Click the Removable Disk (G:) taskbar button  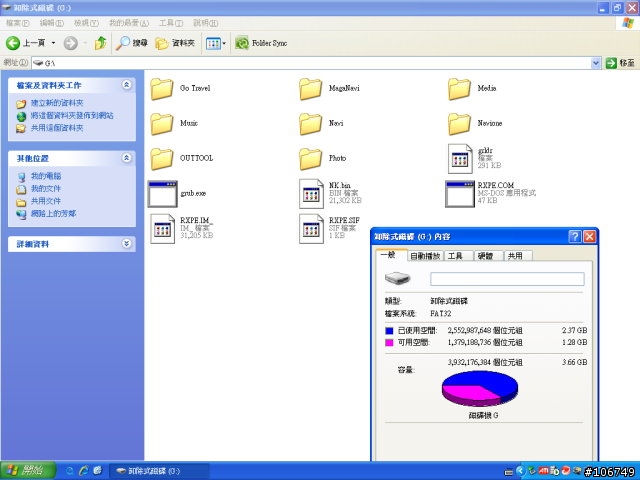(x=159, y=471)
